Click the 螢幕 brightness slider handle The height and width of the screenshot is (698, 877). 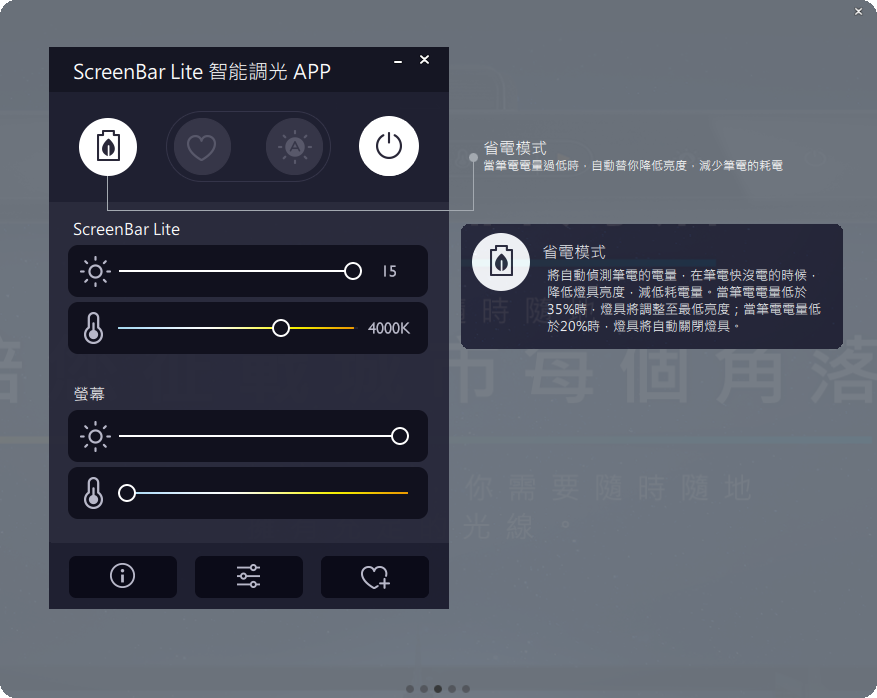coord(400,436)
